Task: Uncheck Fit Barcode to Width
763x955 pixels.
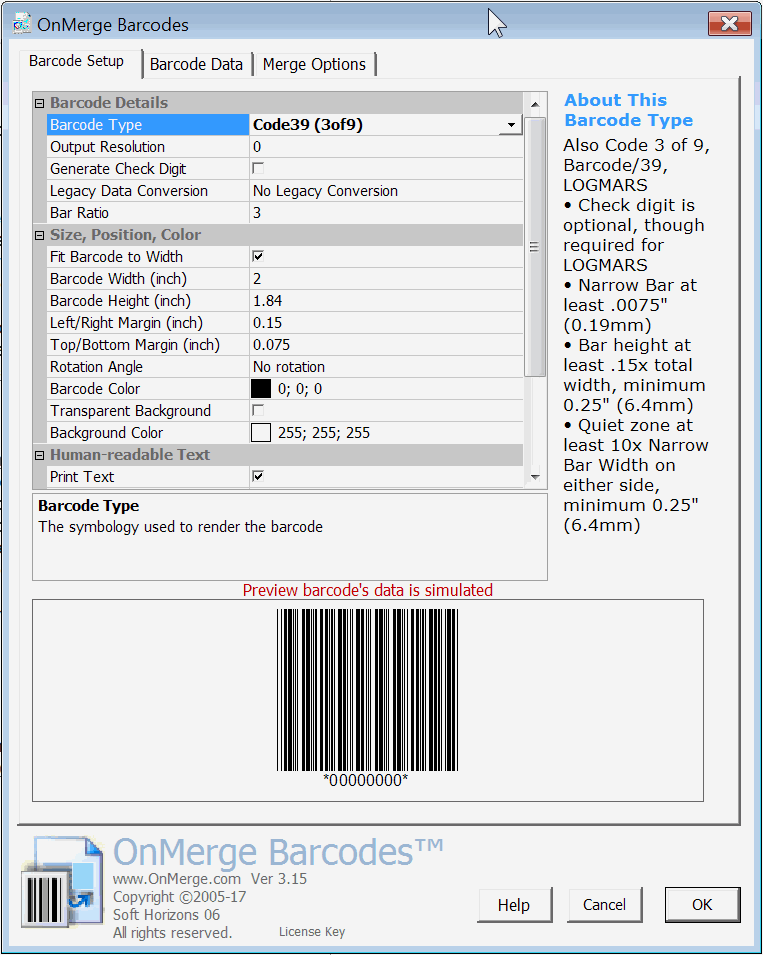Action: point(258,257)
